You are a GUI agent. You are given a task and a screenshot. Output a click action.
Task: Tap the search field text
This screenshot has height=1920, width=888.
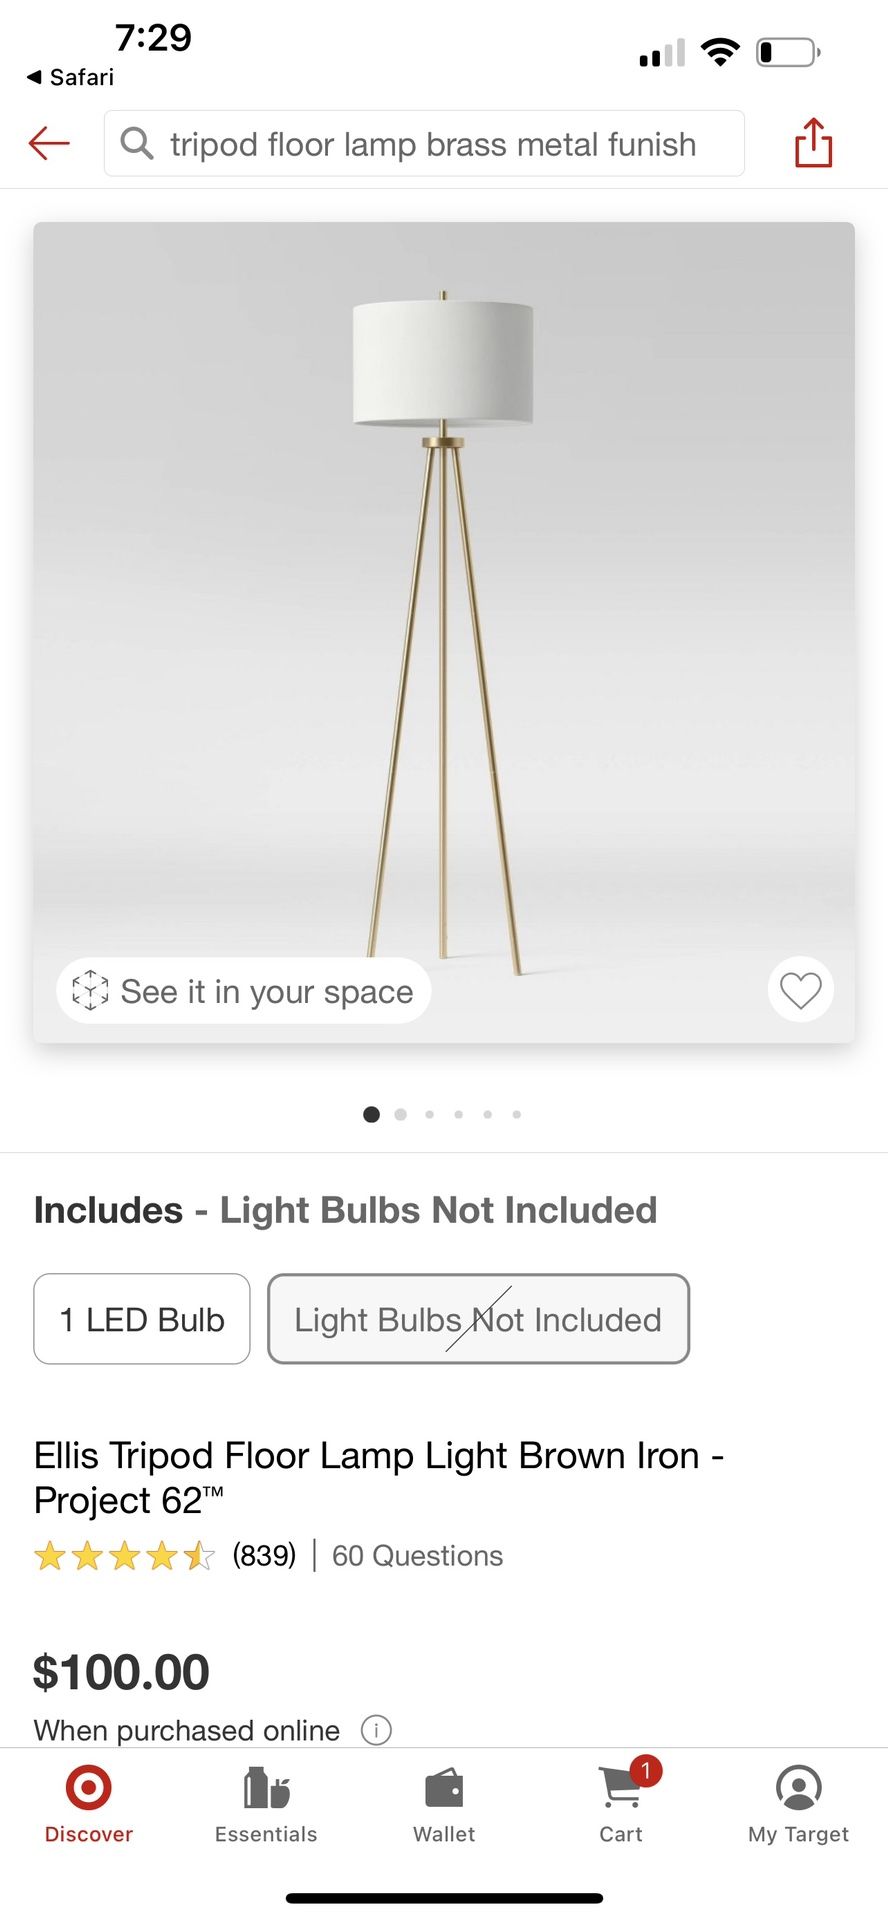[432, 144]
